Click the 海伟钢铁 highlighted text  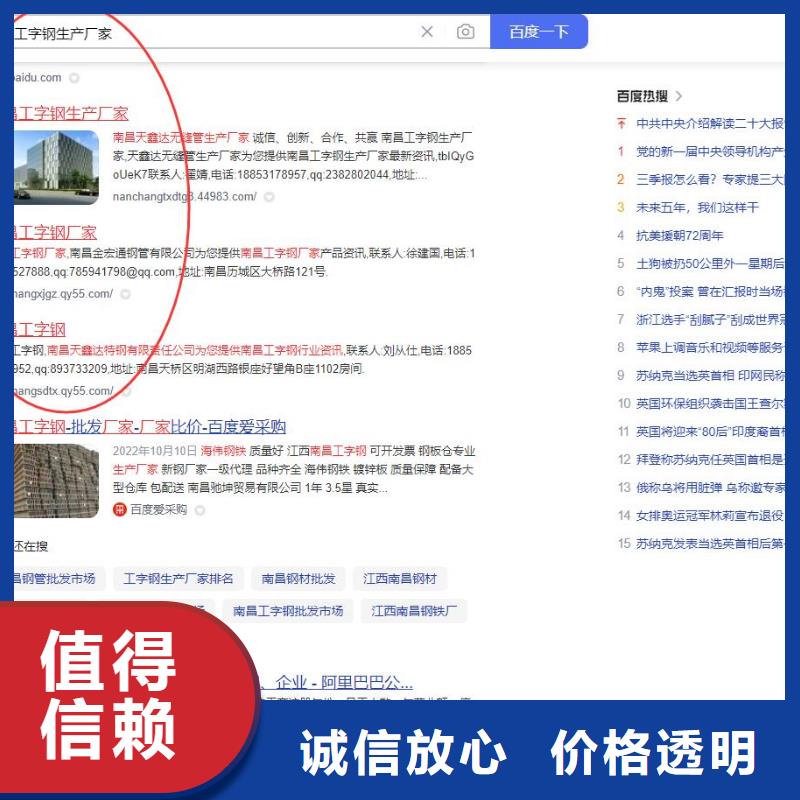point(223,451)
